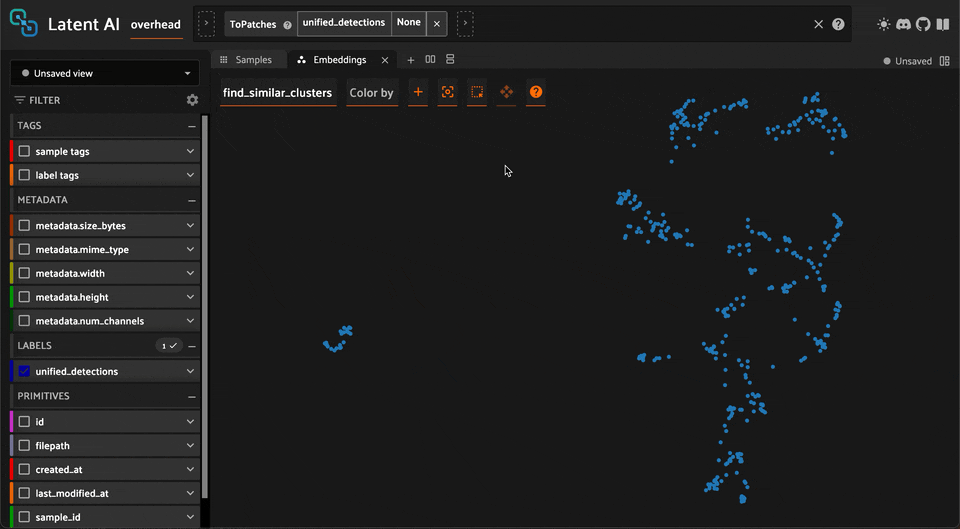Click the orange help icon in Embeddings toolbar
The width and height of the screenshot is (960, 529).
click(x=536, y=92)
